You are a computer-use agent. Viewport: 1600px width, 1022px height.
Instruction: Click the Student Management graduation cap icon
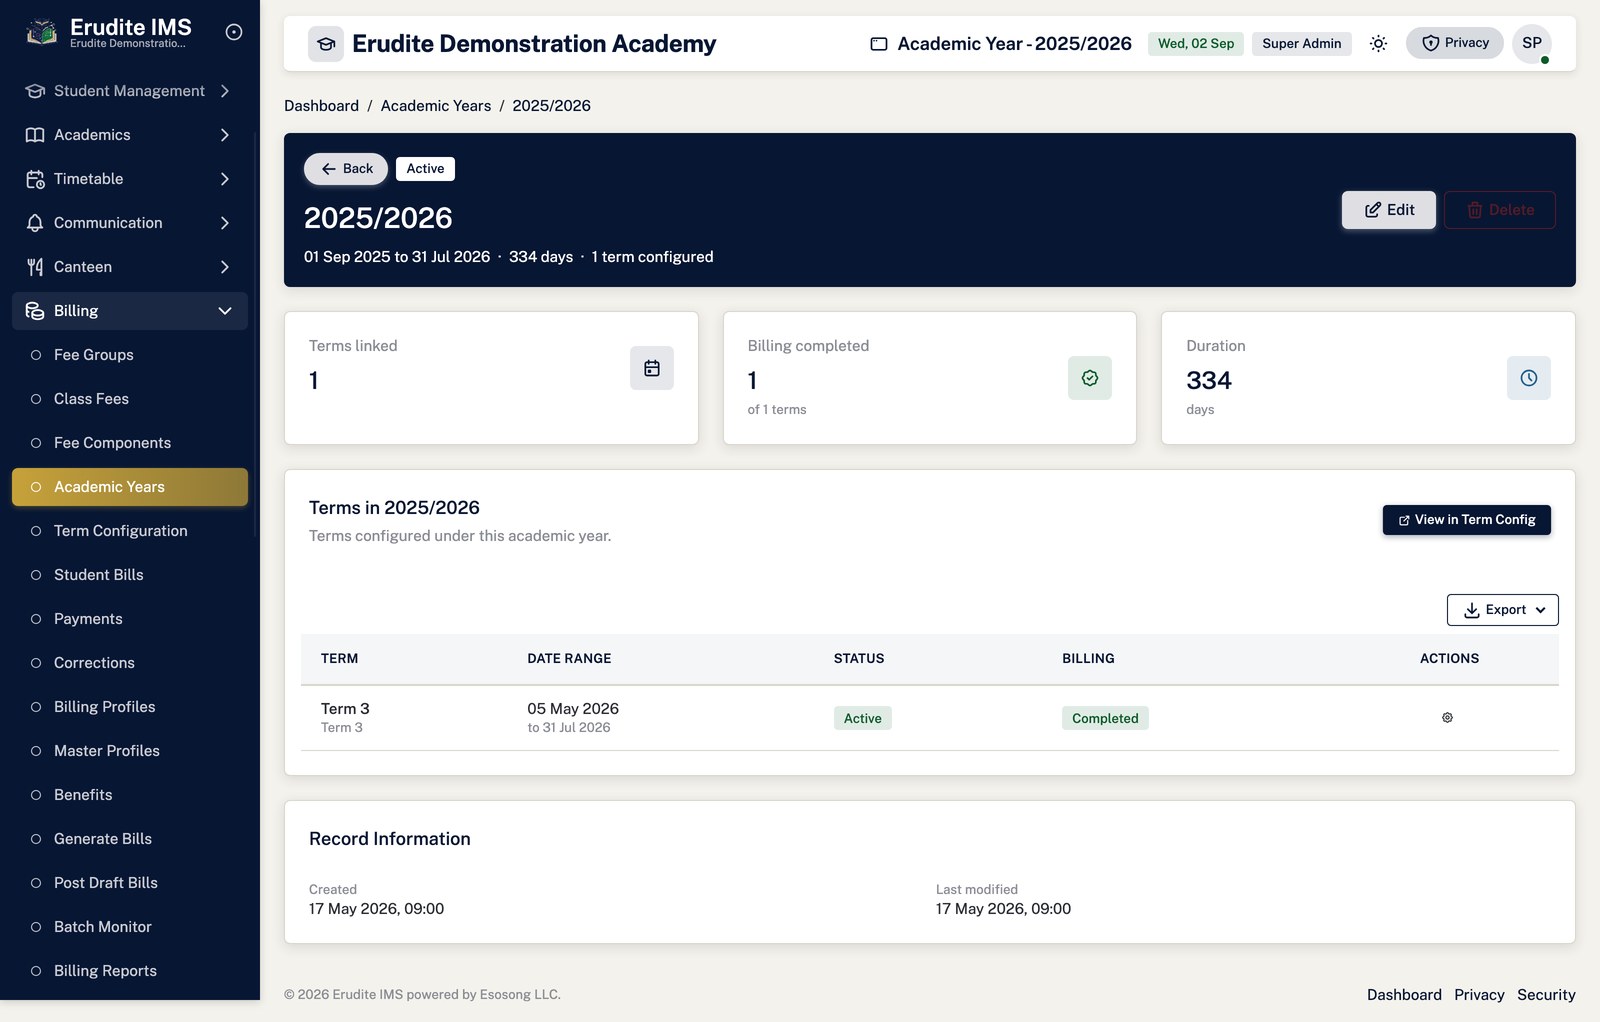pos(35,91)
